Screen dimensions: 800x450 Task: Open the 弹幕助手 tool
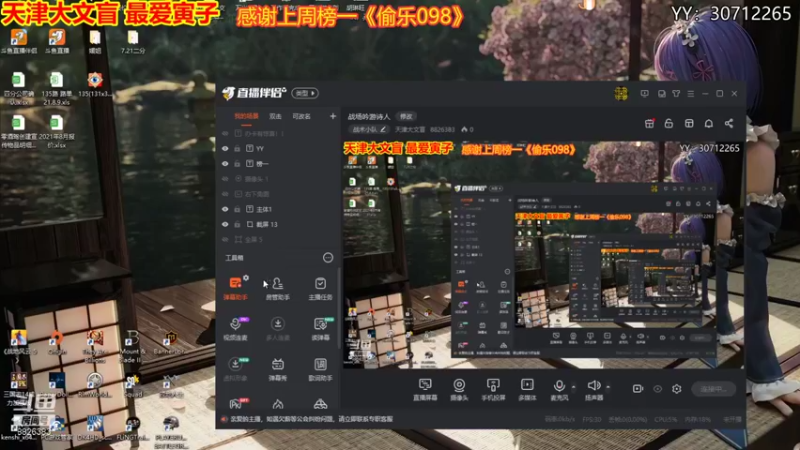pos(235,288)
